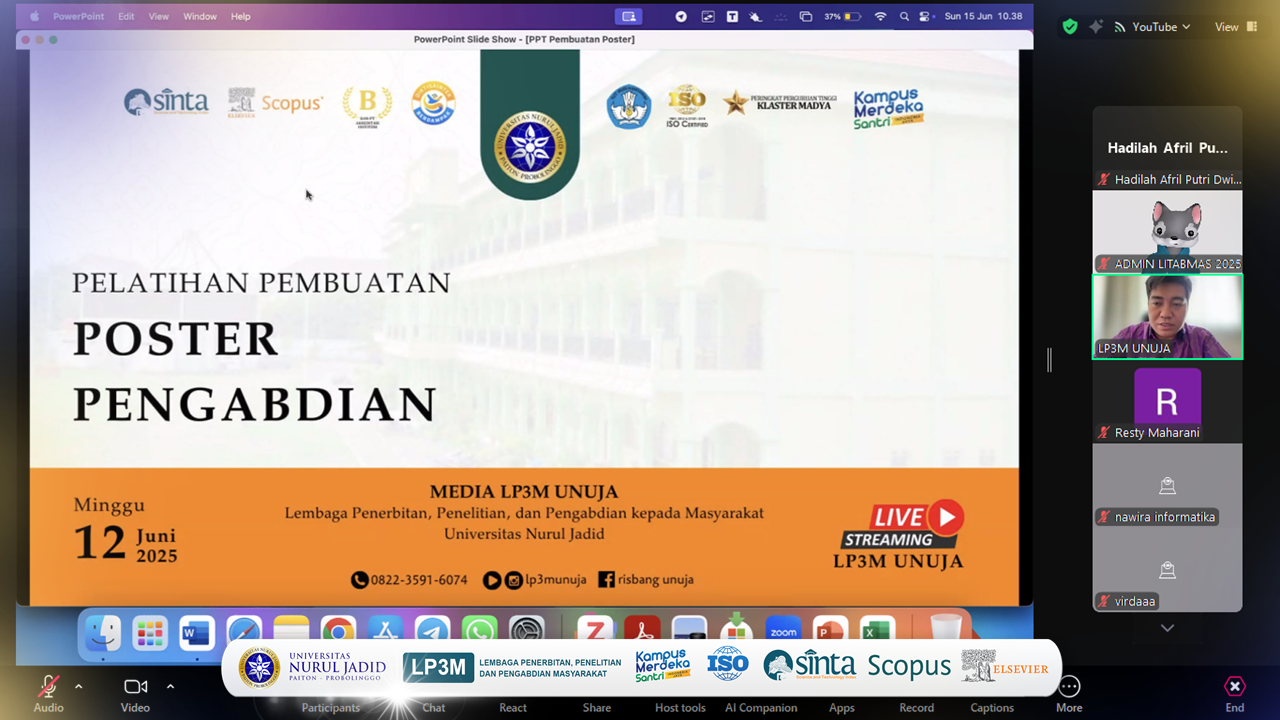The width and height of the screenshot is (1280, 720).
Task: Open Zotero from the Dock
Action: point(595,630)
